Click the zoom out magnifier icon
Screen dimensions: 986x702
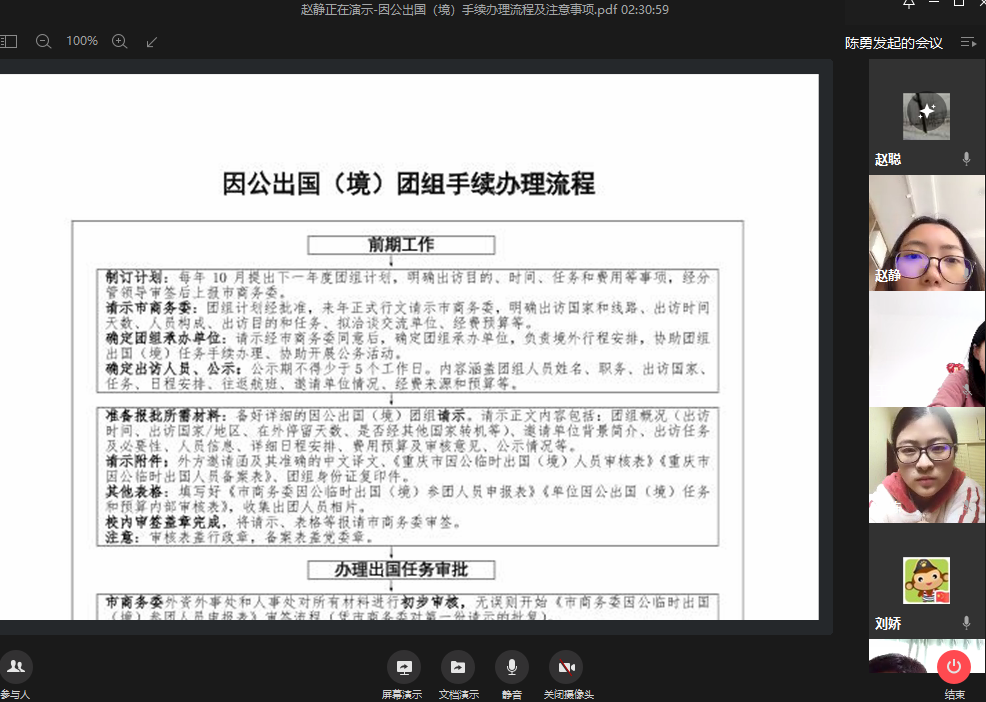tap(43, 41)
